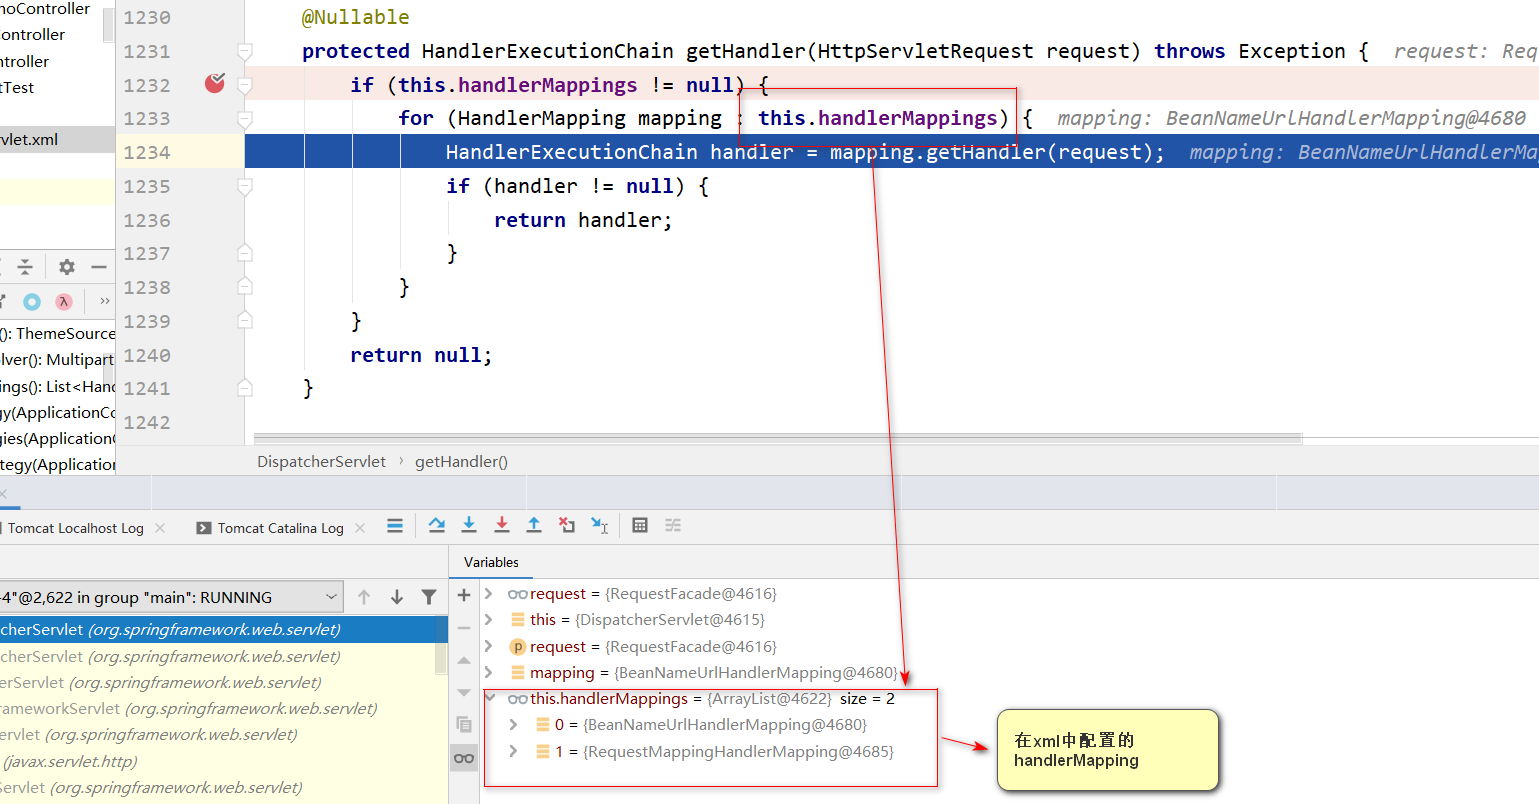1539x804 pixels.
Task: Expand the 'this' DispatcherServlet@4615 variable
Action: click(489, 620)
